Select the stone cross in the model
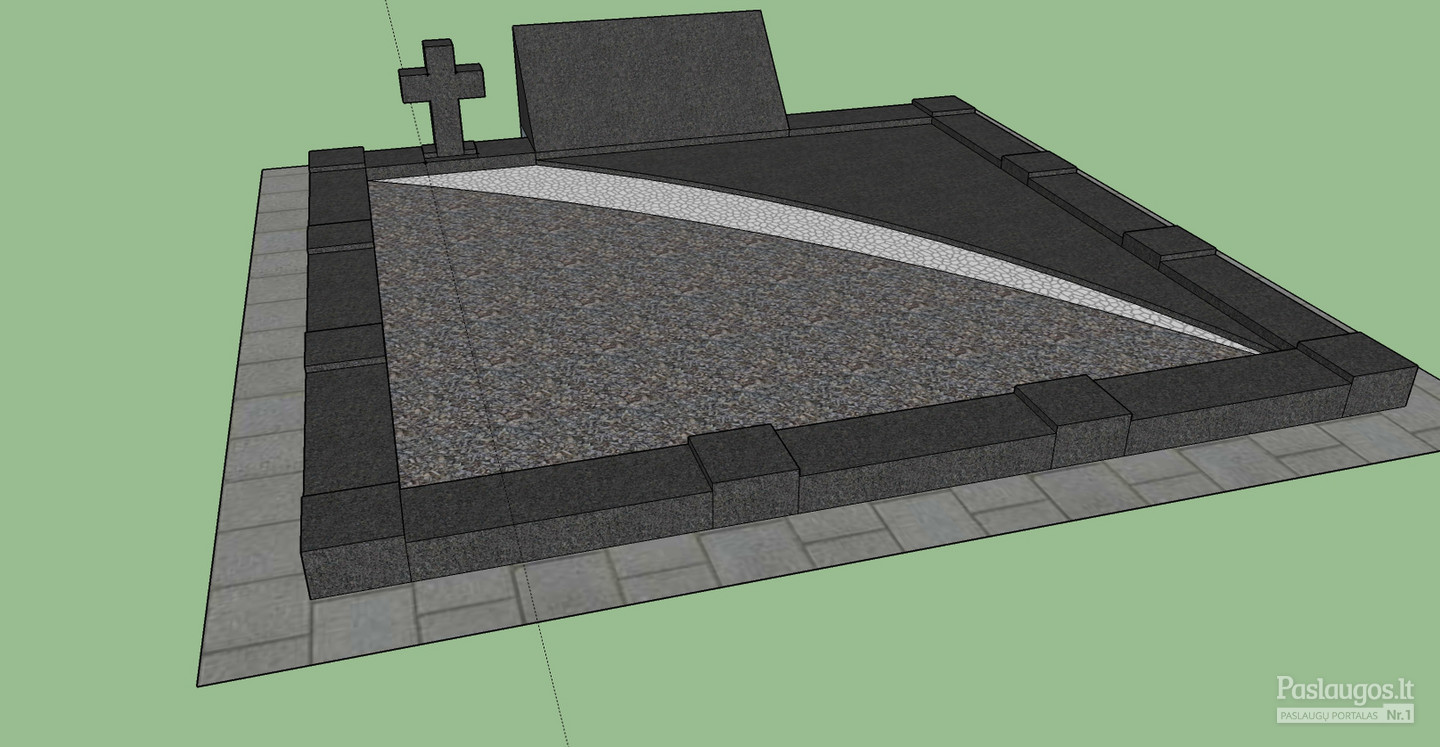The image size is (1440, 747). click(442, 97)
